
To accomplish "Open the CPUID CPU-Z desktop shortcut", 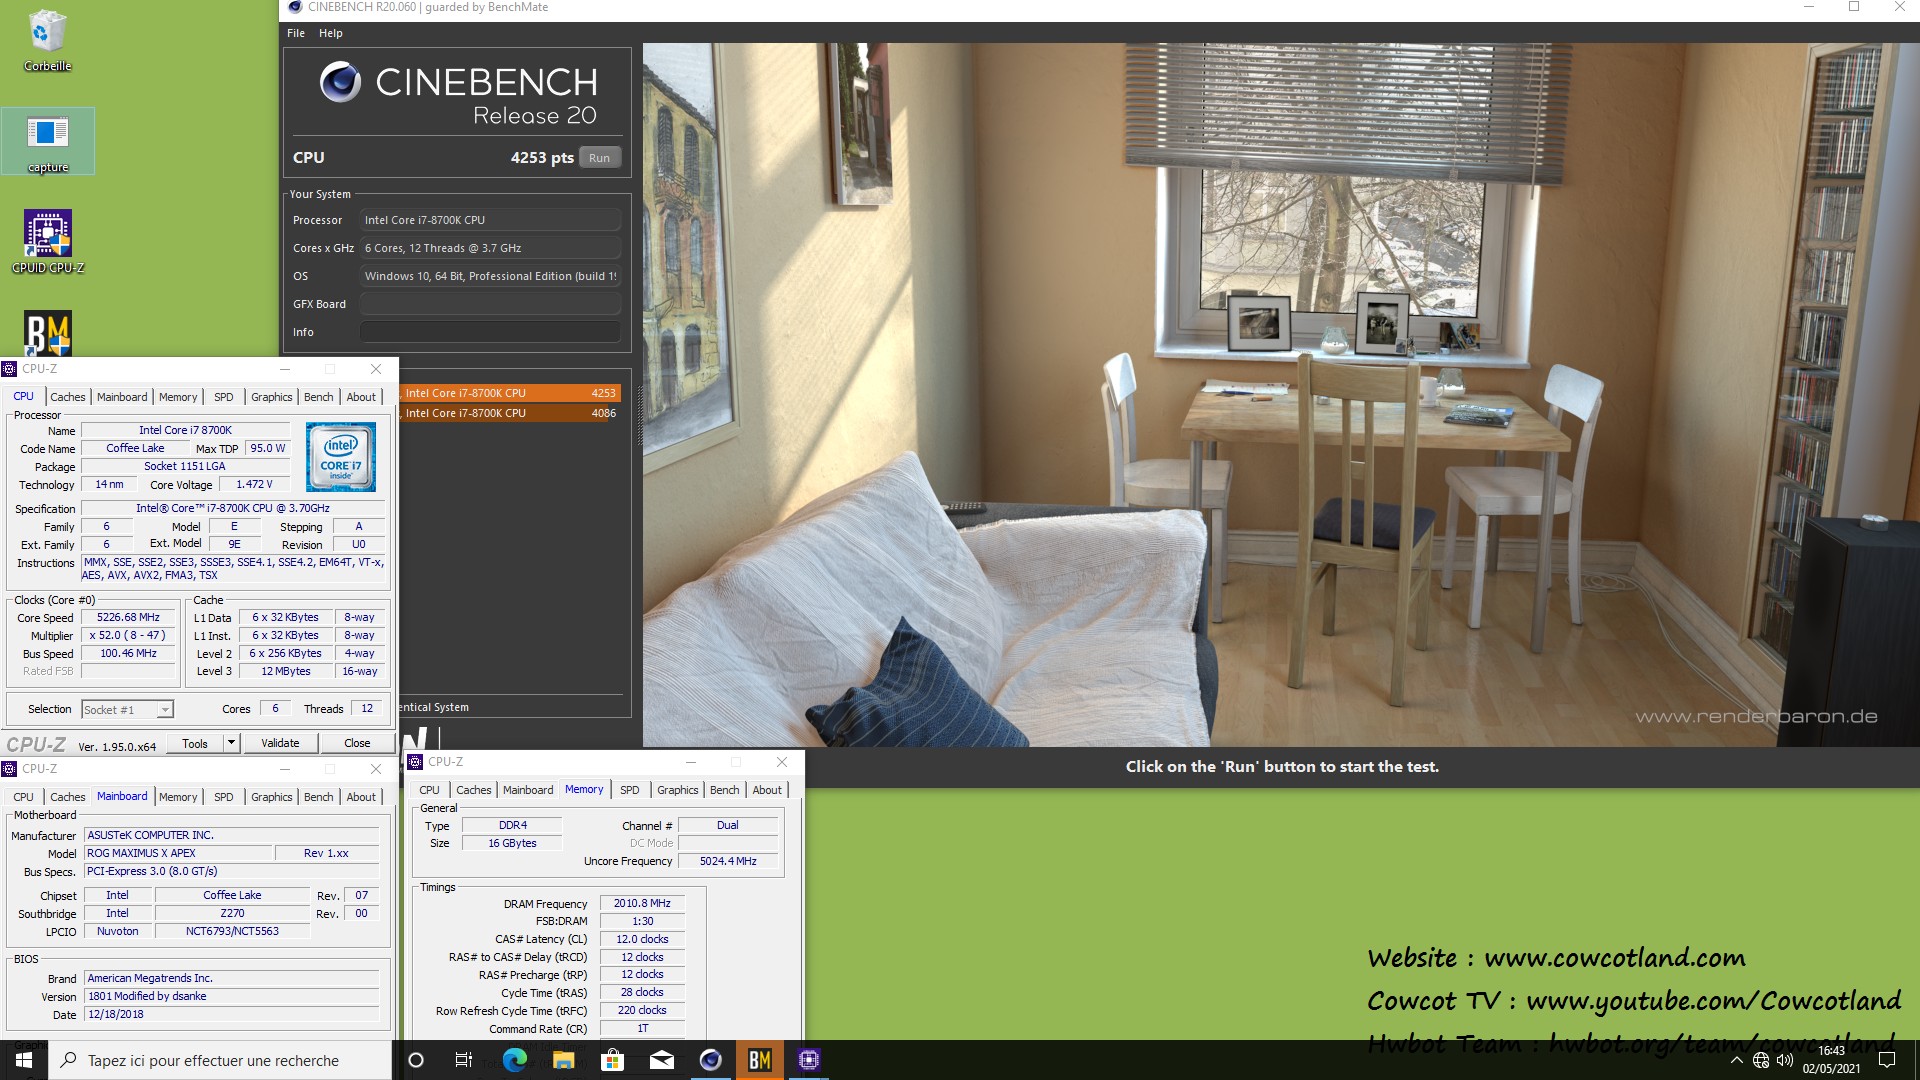I will pyautogui.click(x=48, y=241).
